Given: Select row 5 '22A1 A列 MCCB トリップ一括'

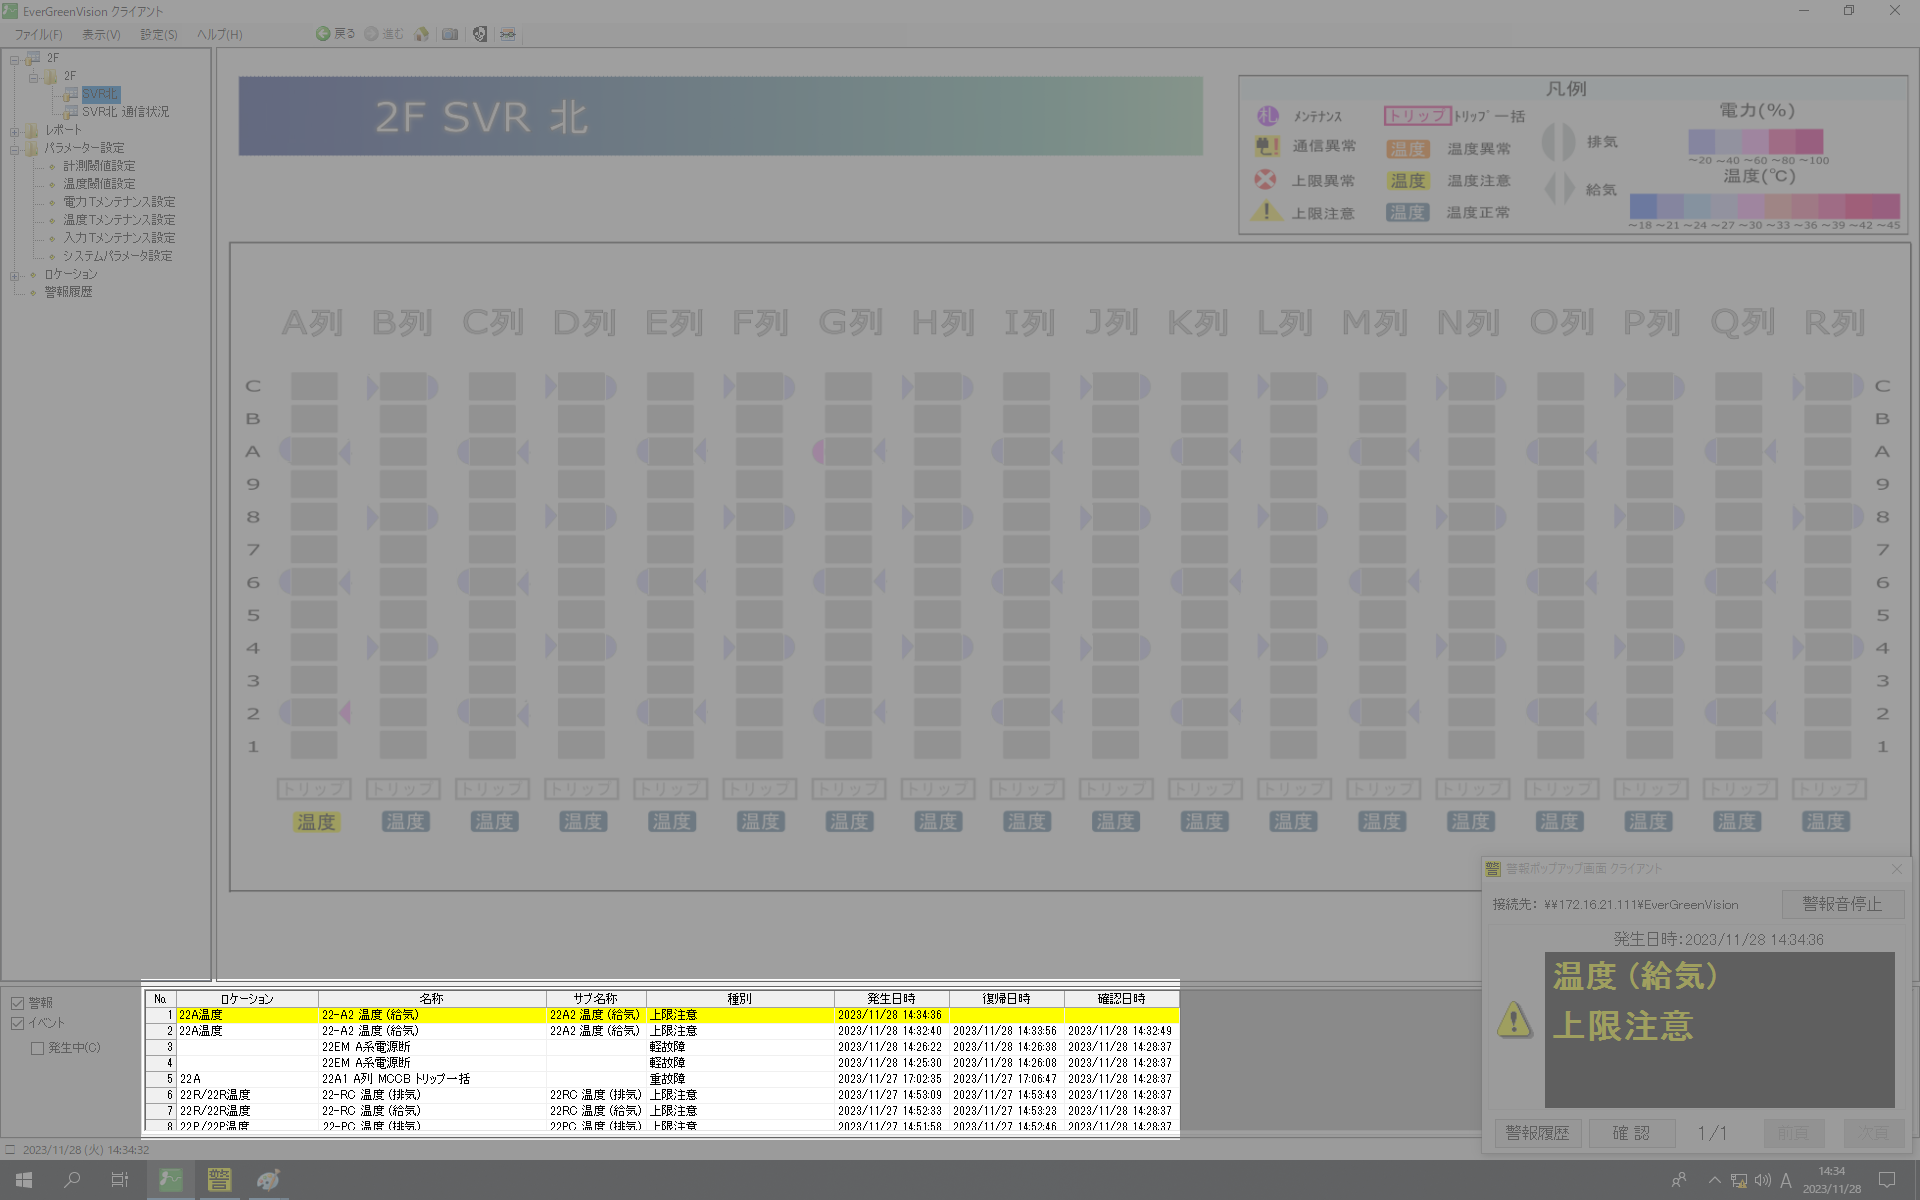Looking at the screenshot, I should 662,1079.
